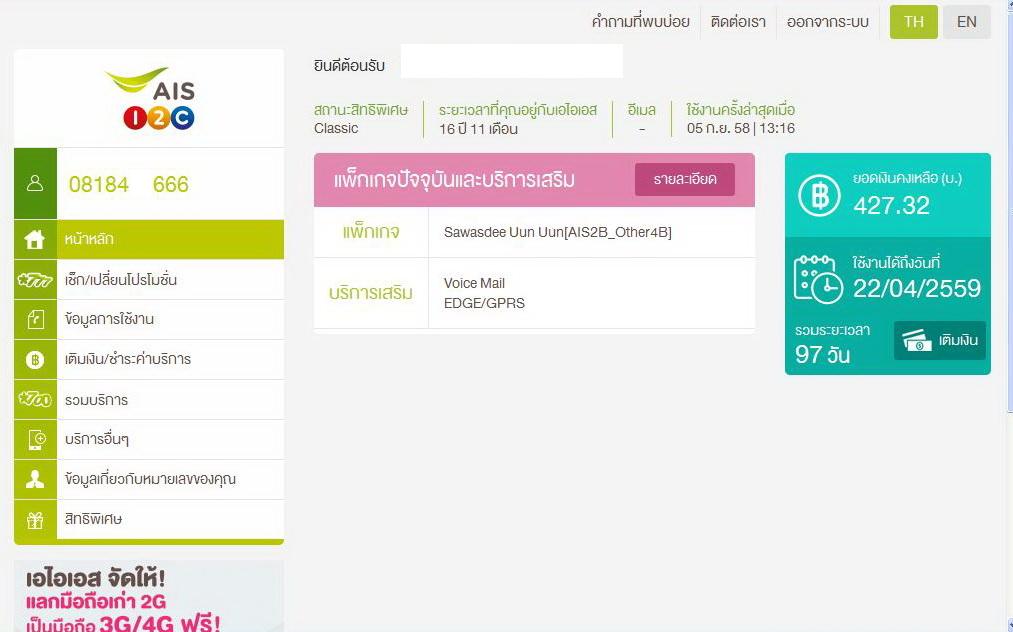The image size is (1013, 632).
Task: Open ข้อมูลการใช้งาน menu item
Action: [x=149, y=319]
